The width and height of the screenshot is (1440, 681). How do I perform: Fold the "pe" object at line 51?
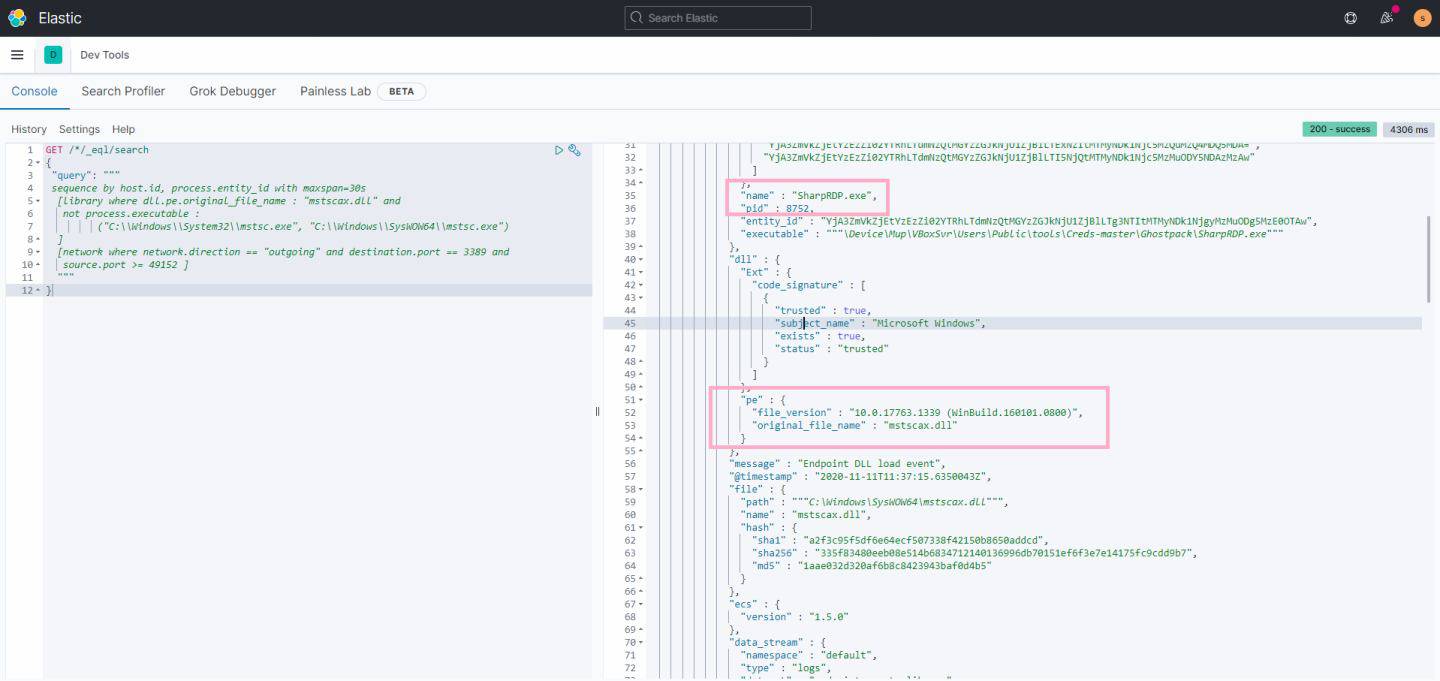coord(641,400)
